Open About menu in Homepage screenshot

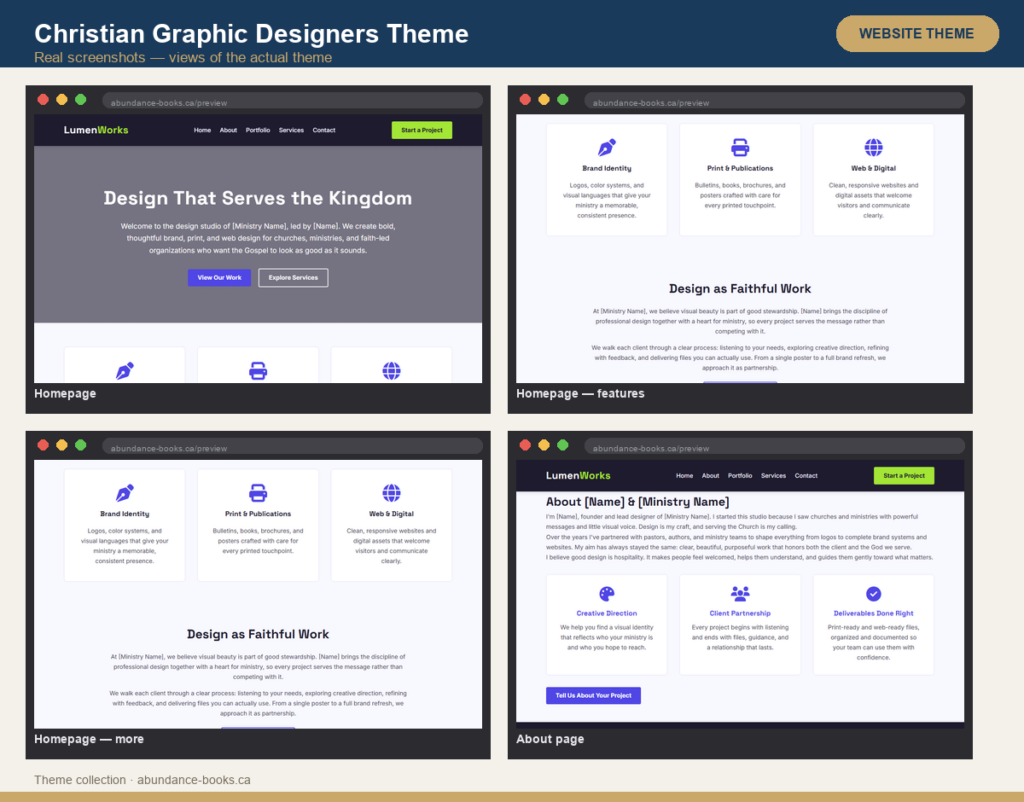[229, 130]
